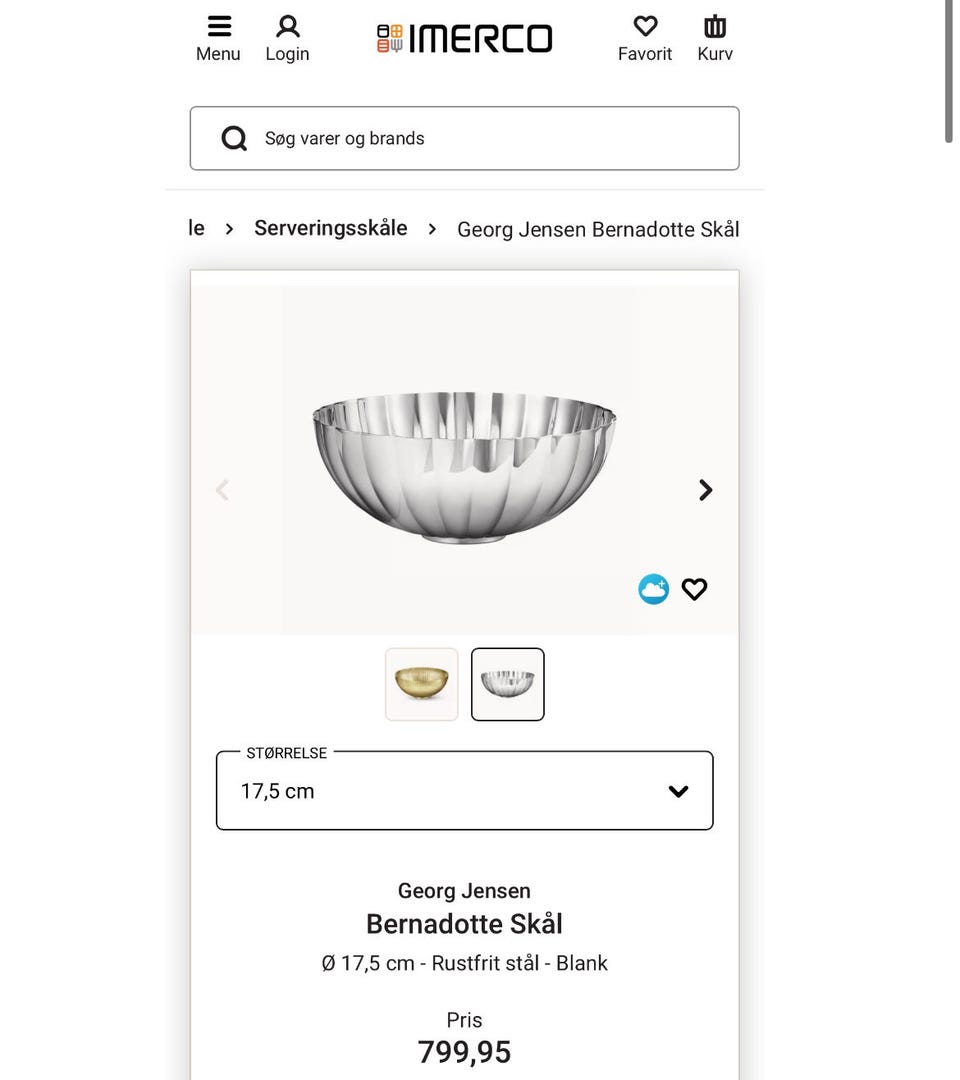Click the left arrow to view previous image

[222, 489]
